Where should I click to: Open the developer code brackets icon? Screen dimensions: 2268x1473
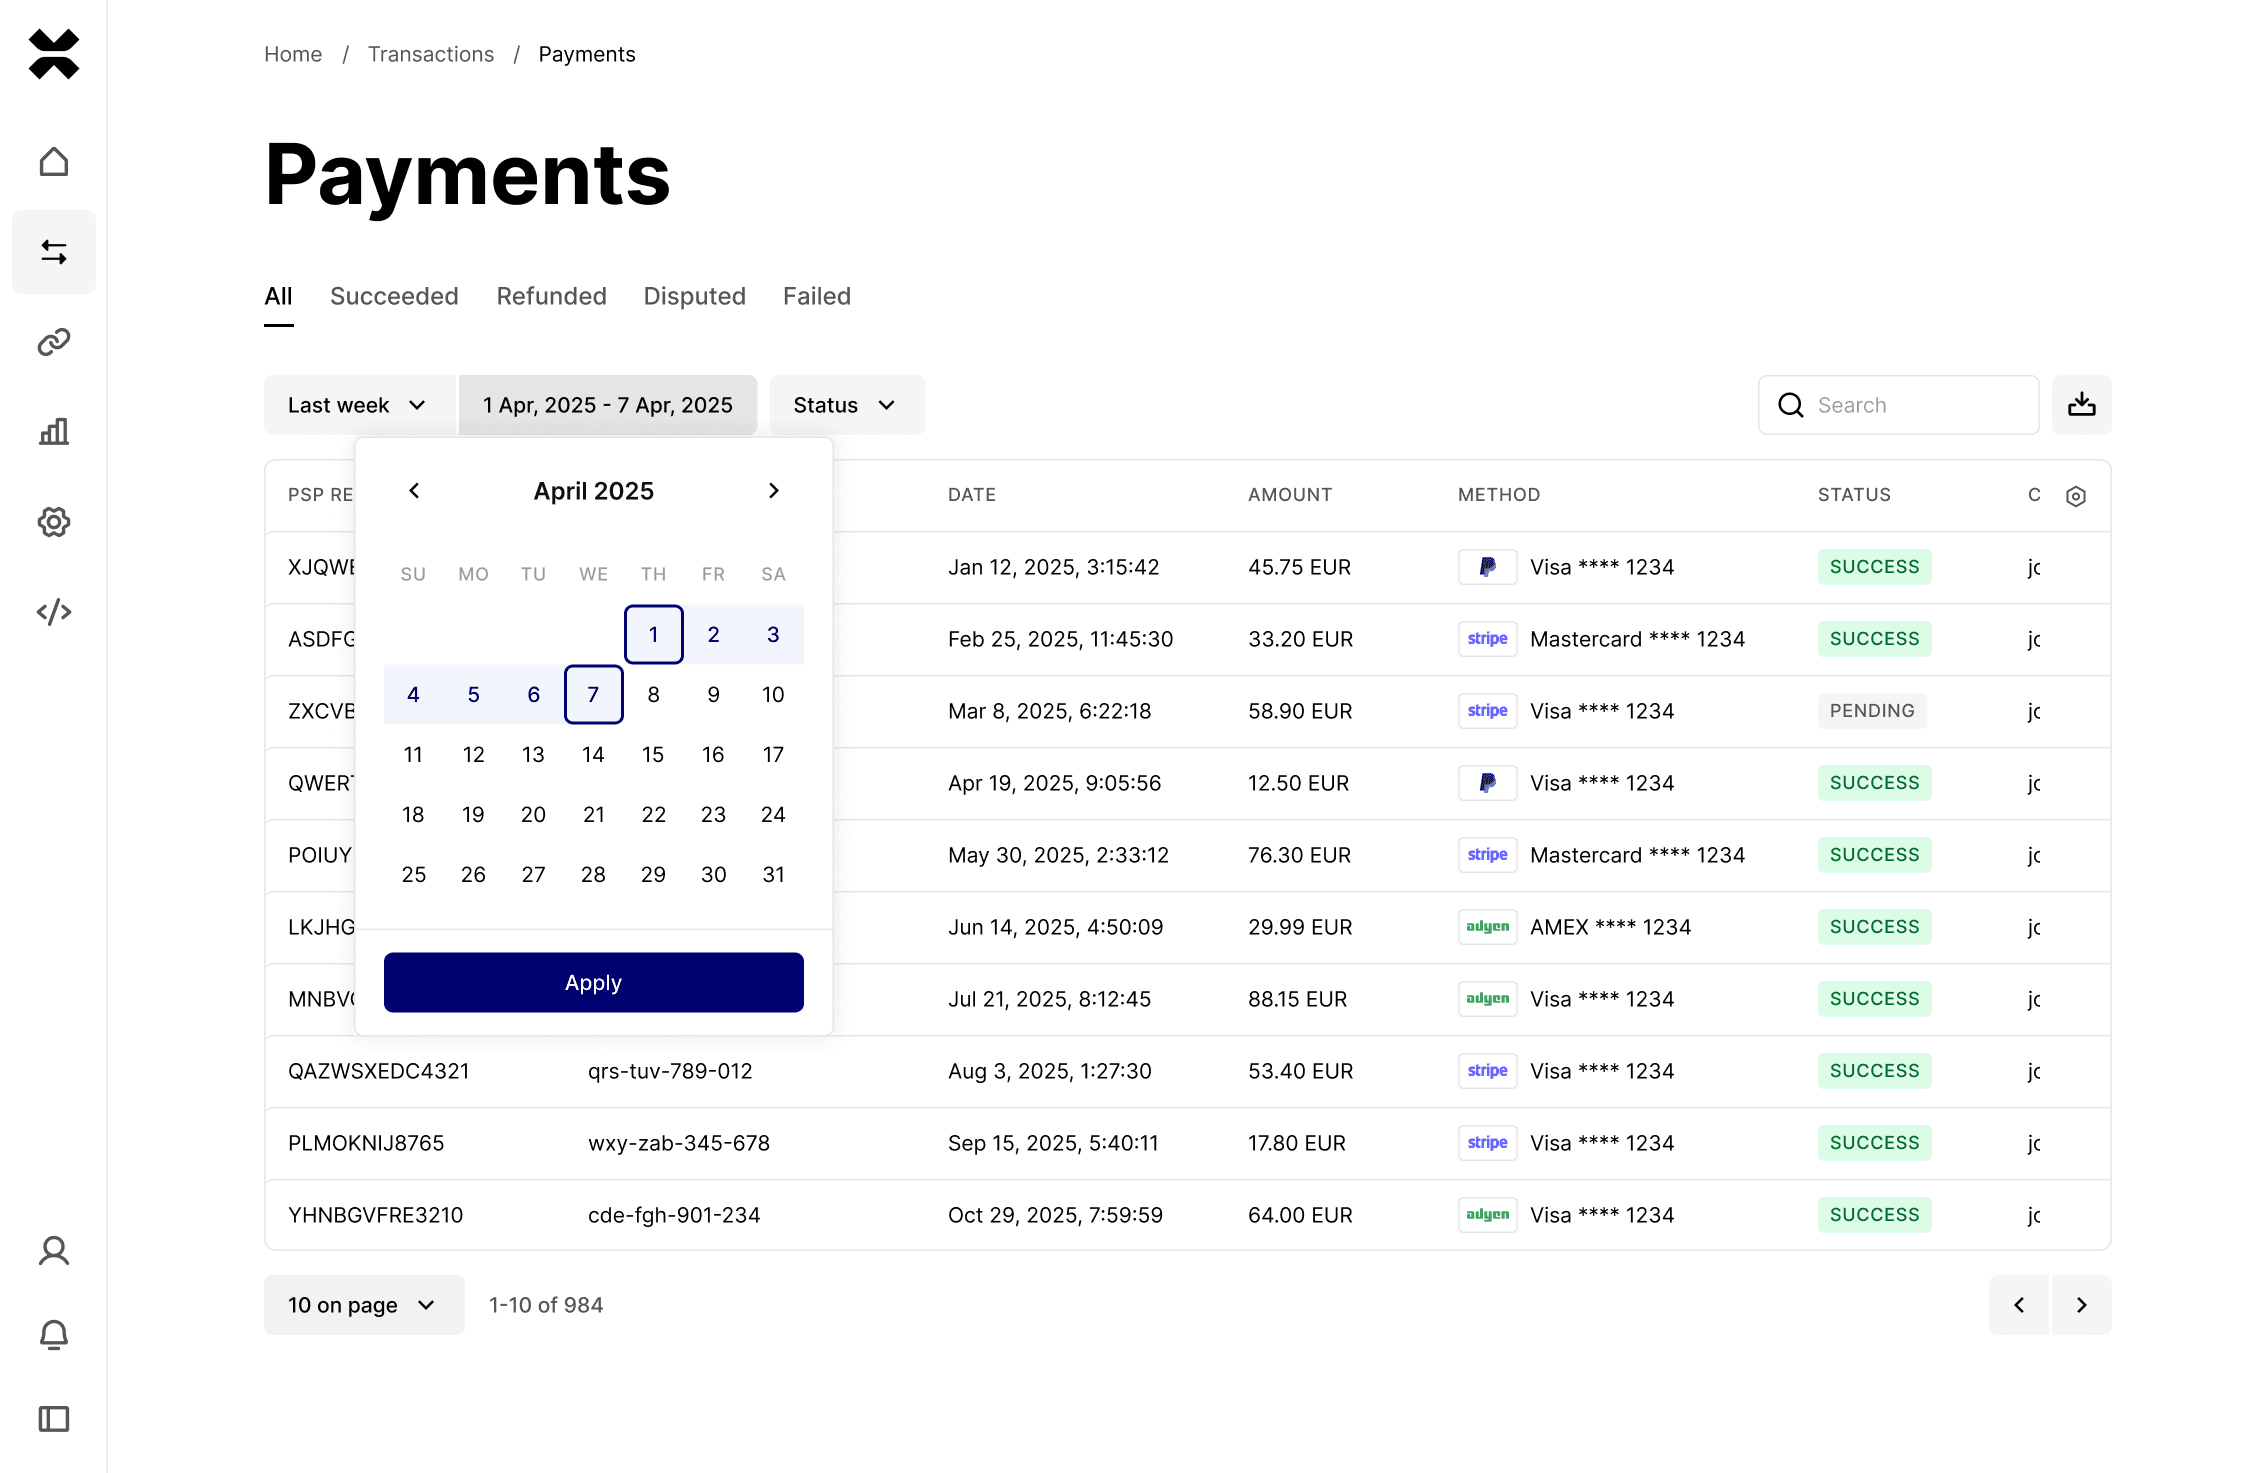coord(54,612)
